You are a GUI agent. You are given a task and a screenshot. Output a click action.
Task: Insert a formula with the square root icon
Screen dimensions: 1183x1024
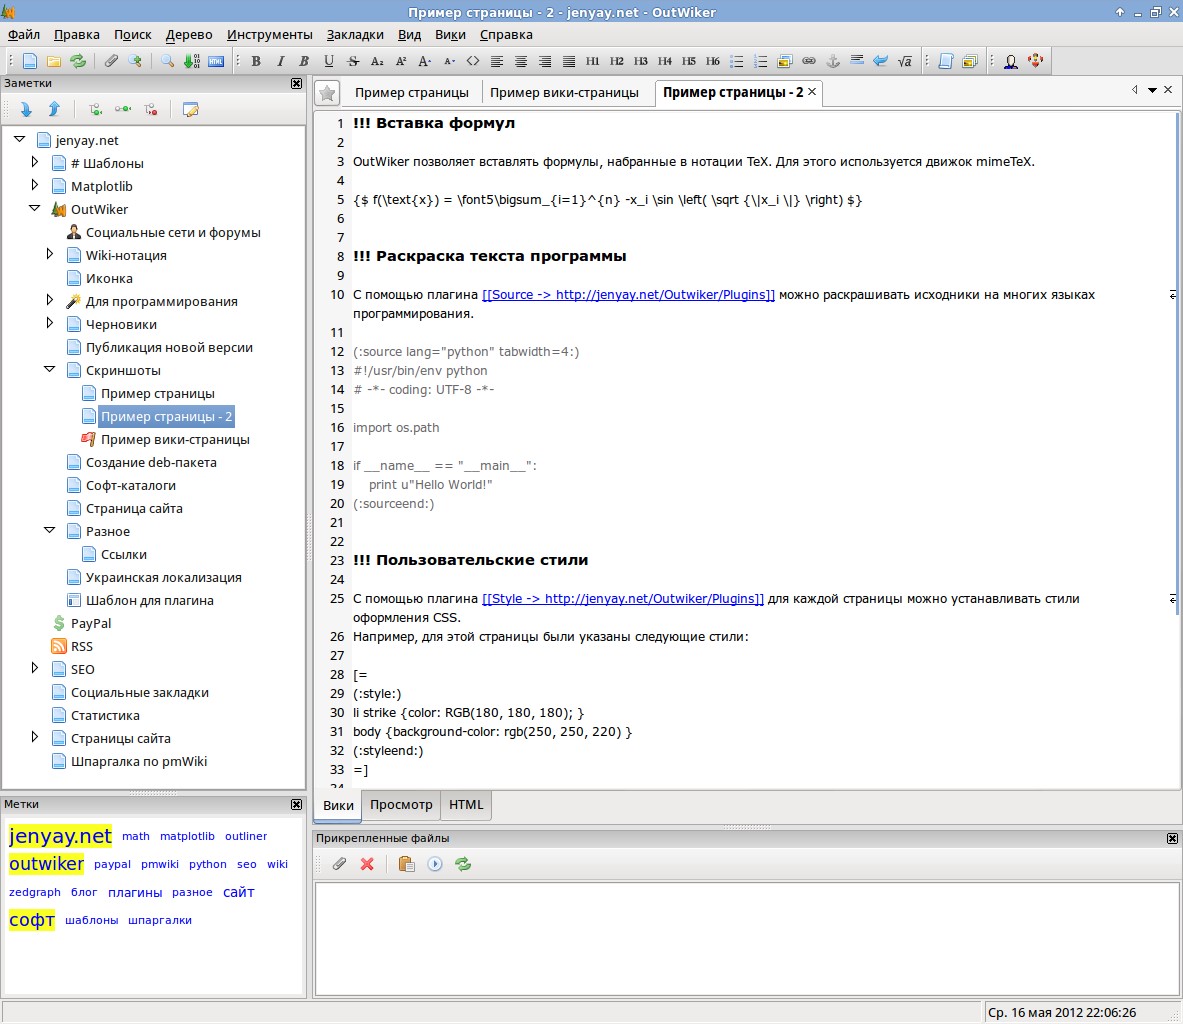(x=905, y=61)
